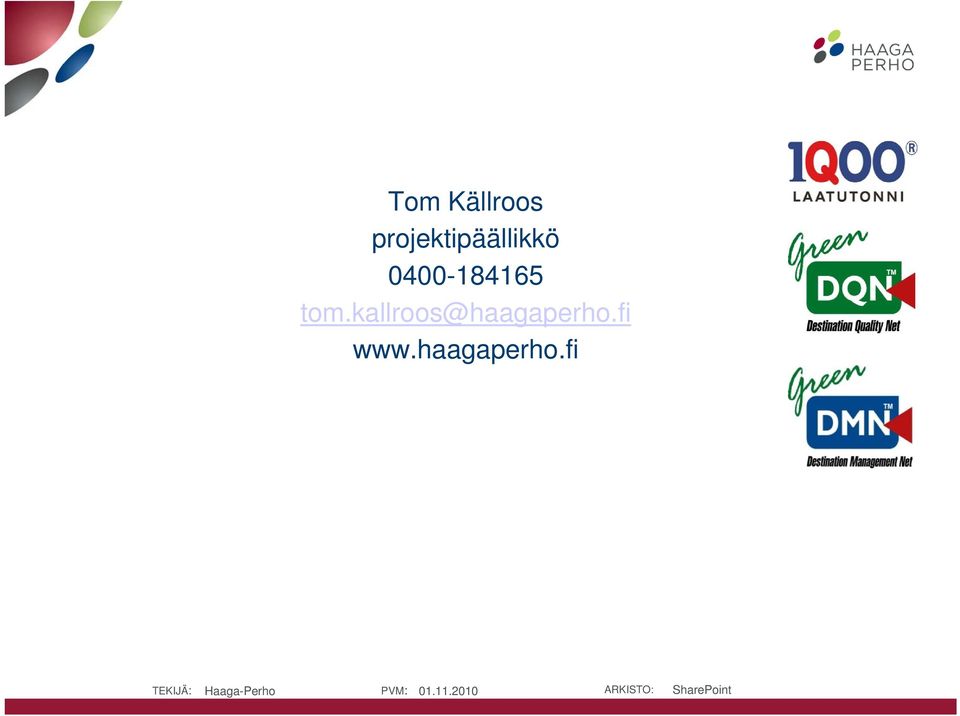The image size is (960, 716).
Task: Click the PVM: footer label
Action: click(394, 691)
